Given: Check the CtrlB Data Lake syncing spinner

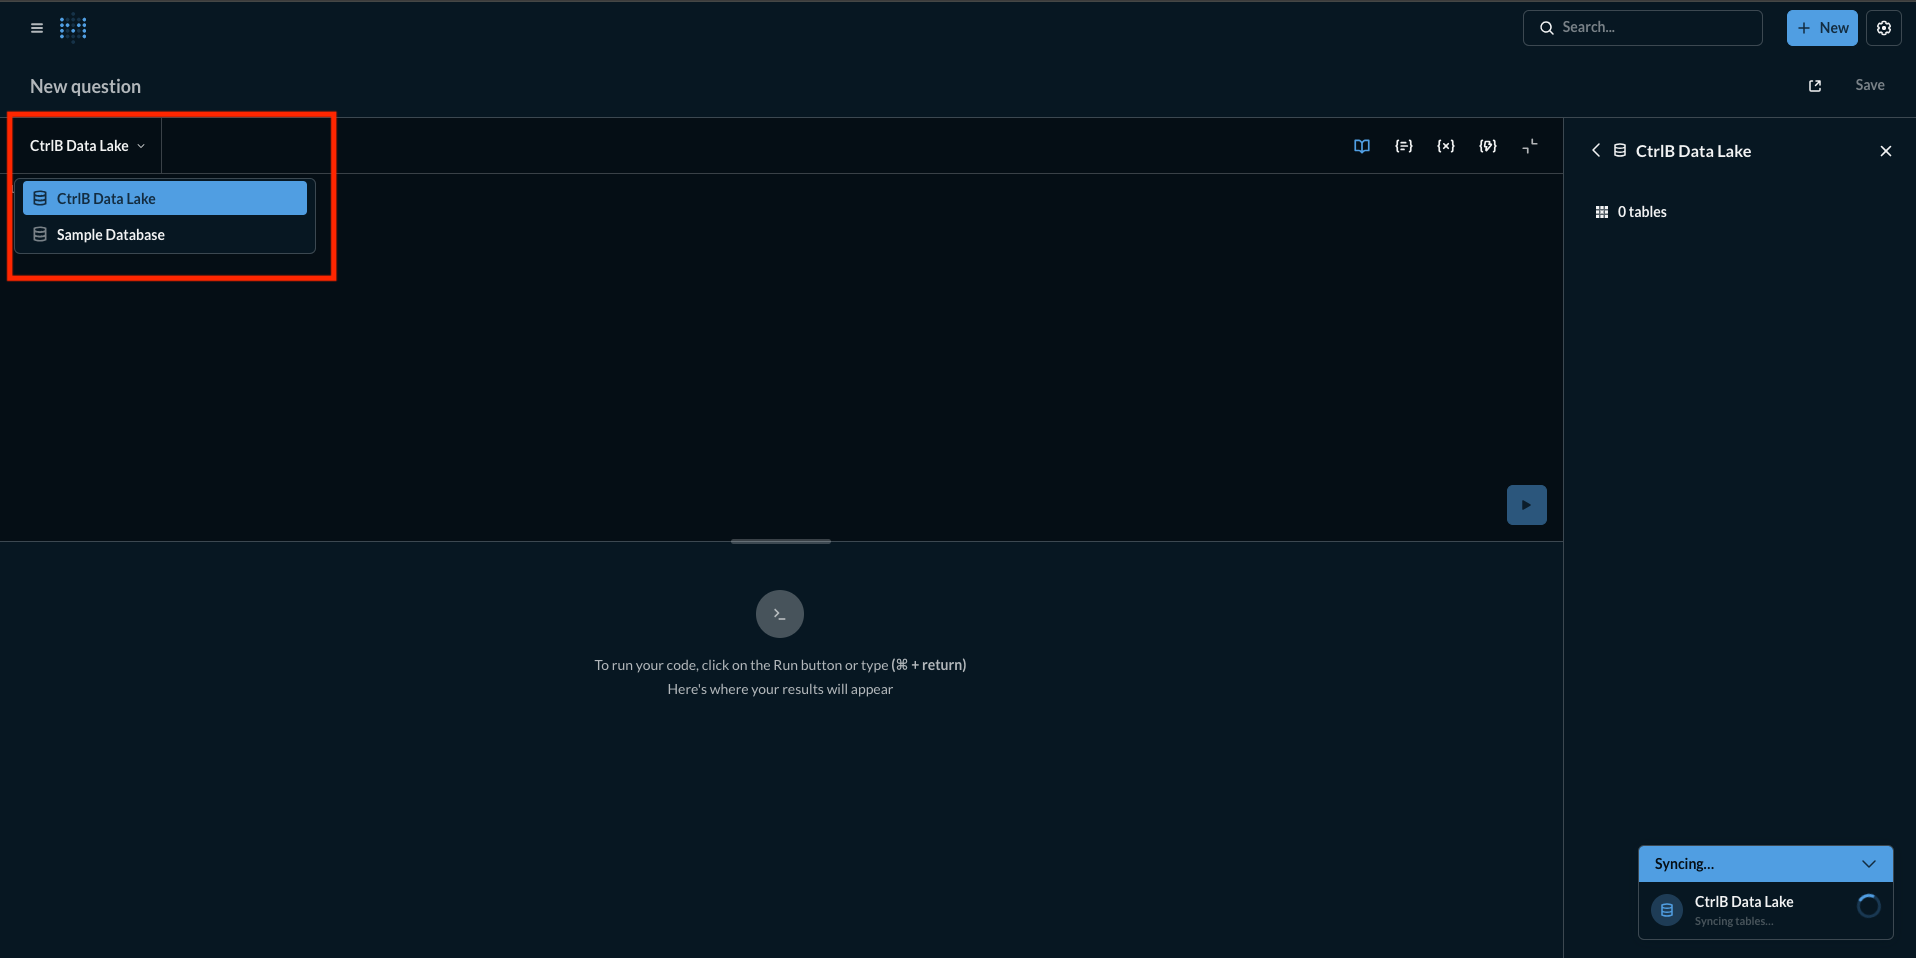Looking at the screenshot, I should (1868, 906).
